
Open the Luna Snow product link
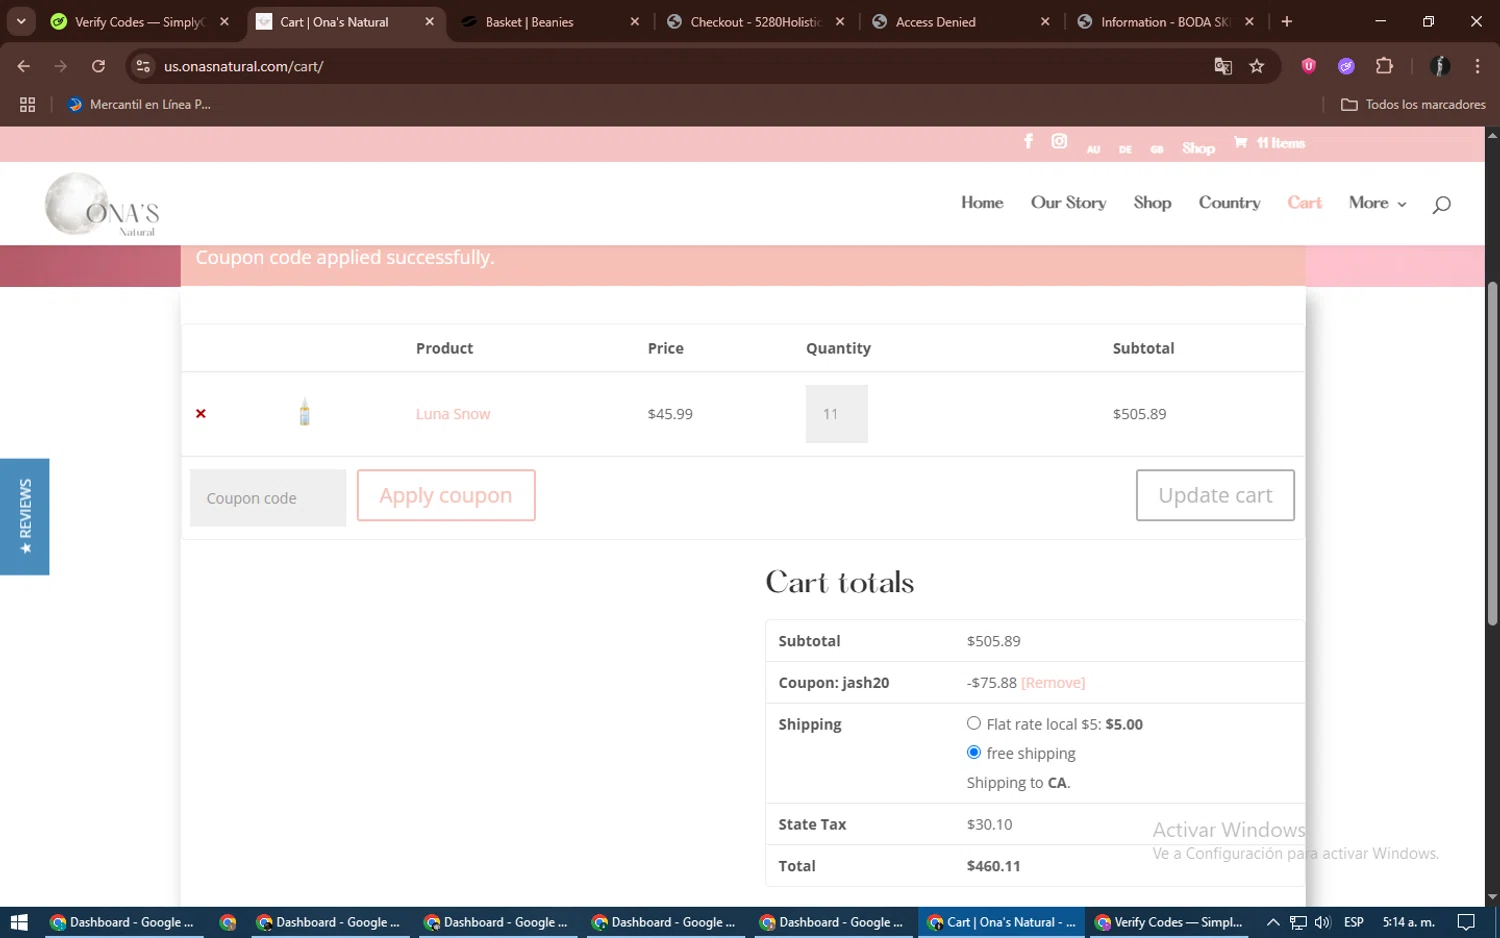point(453,414)
